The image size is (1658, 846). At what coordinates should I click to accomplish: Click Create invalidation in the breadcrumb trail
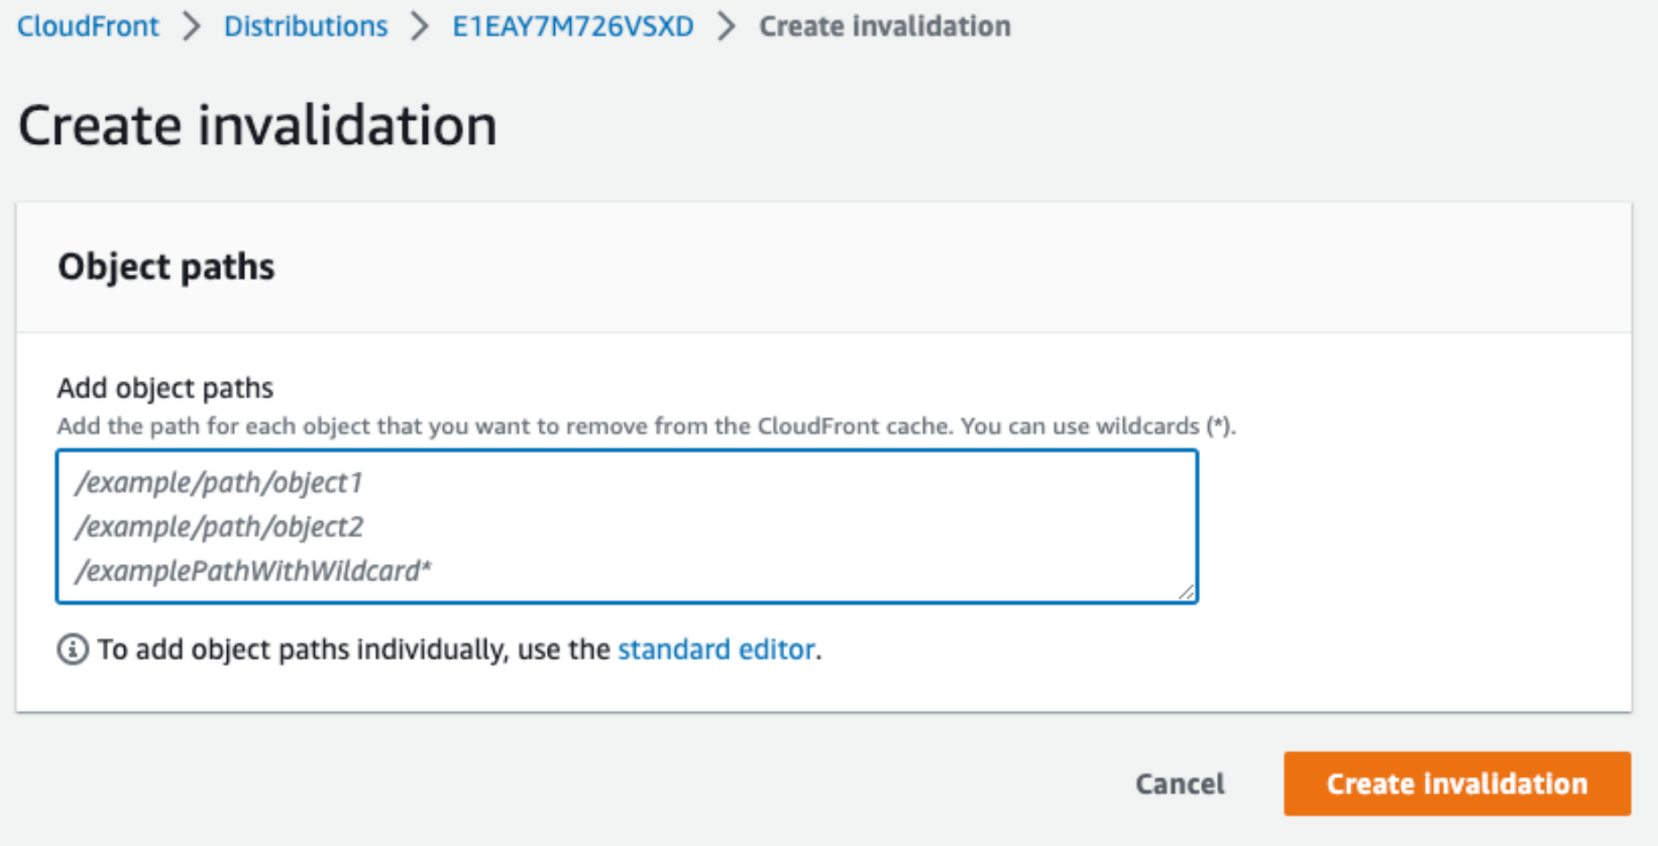coord(884,26)
